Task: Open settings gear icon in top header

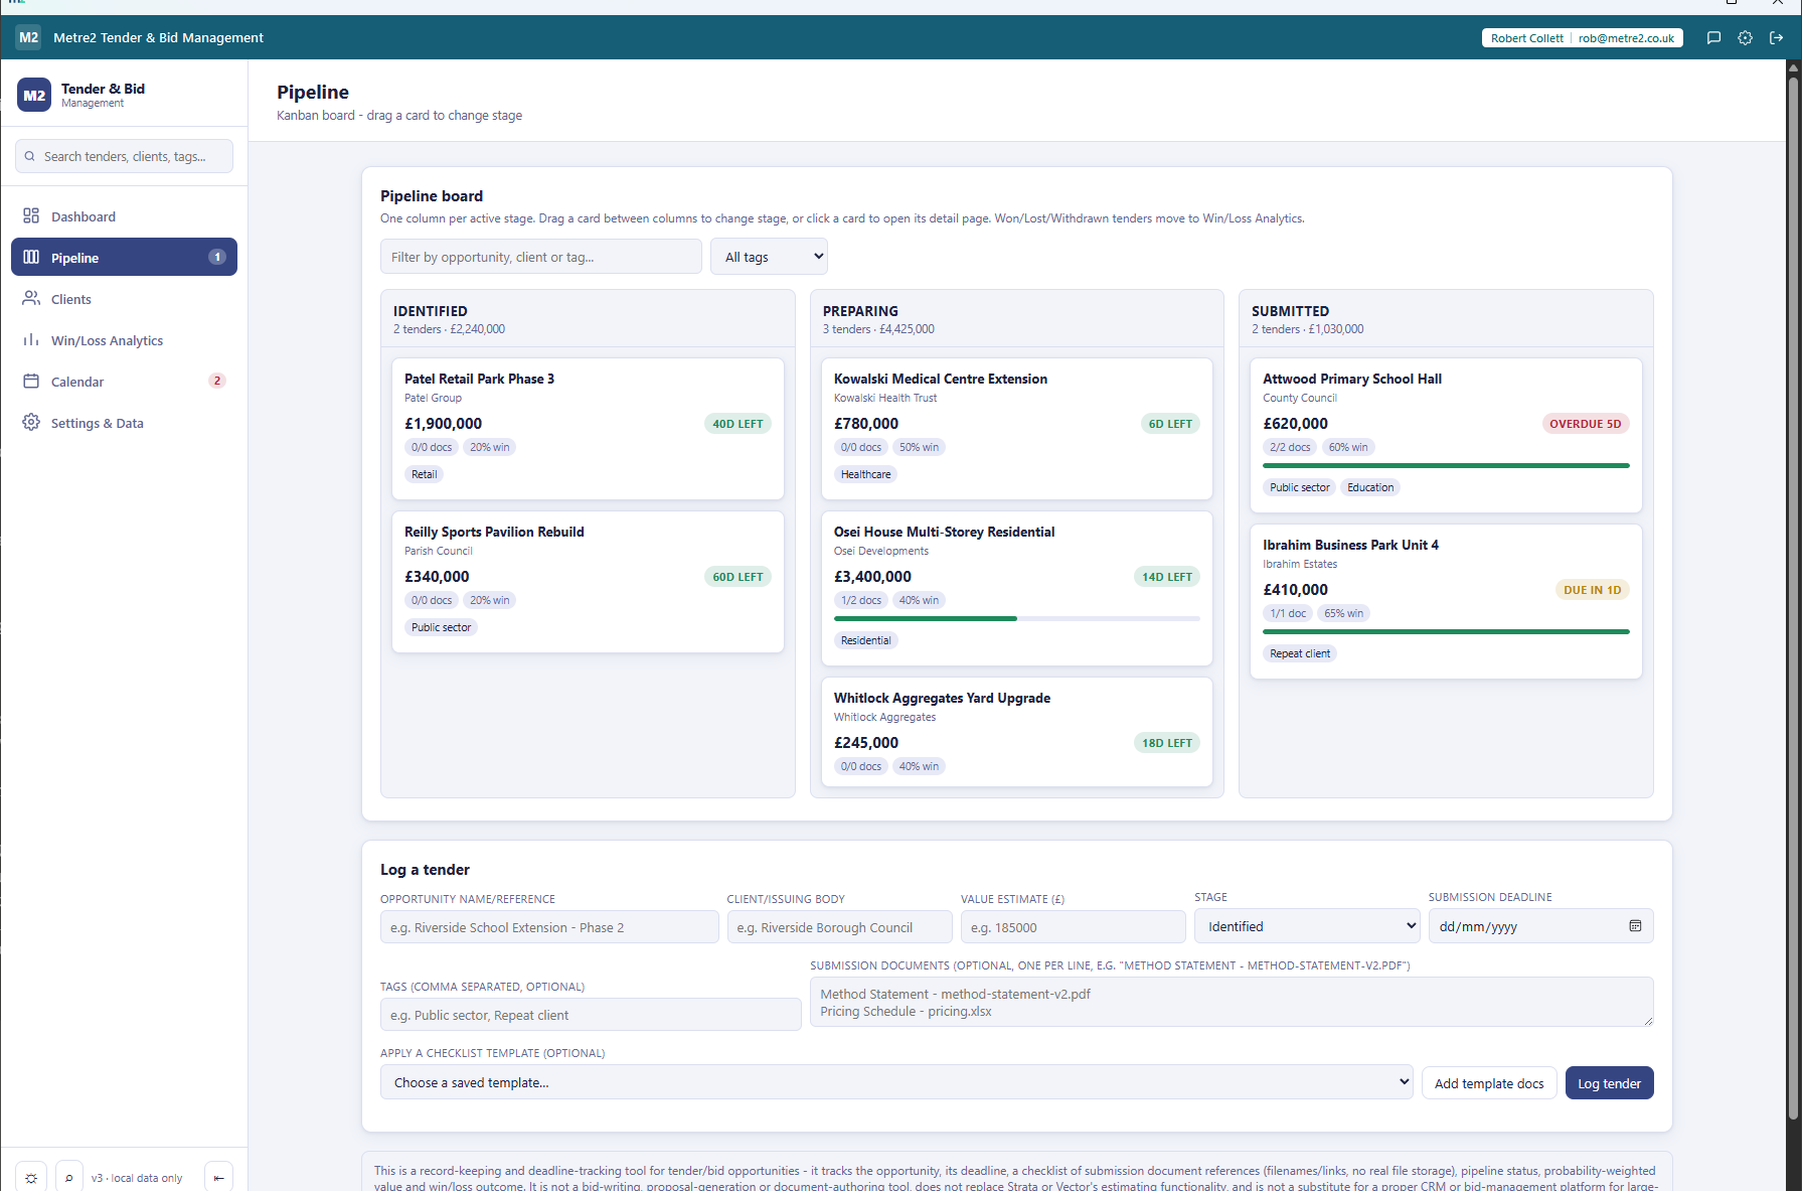Action: point(1745,38)
